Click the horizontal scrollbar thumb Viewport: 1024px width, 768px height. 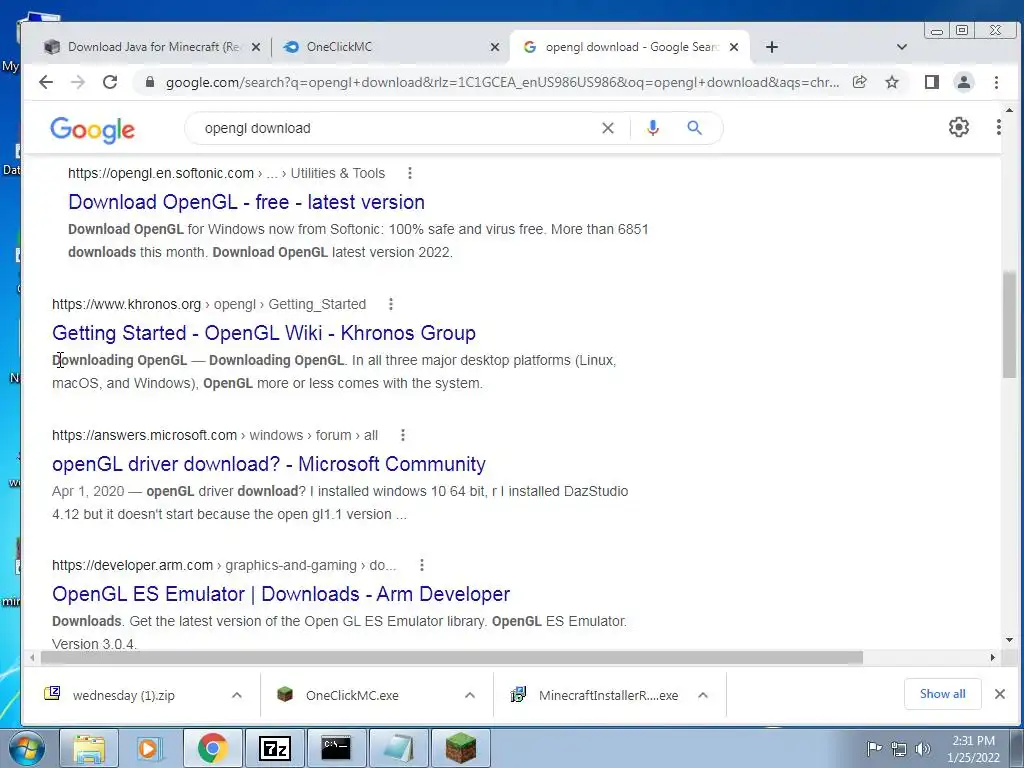[x=452, y=657]
